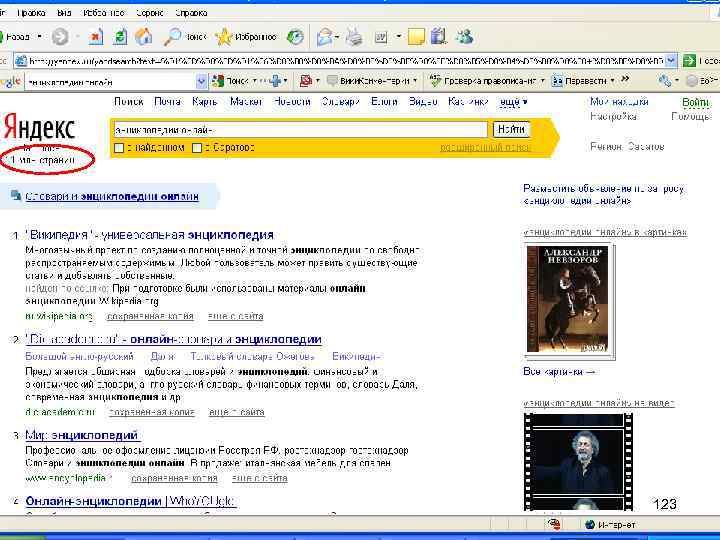Click Проверка правописания spellcheck button
The height and width of the screenshot is (540, 720).
point(483,81)
